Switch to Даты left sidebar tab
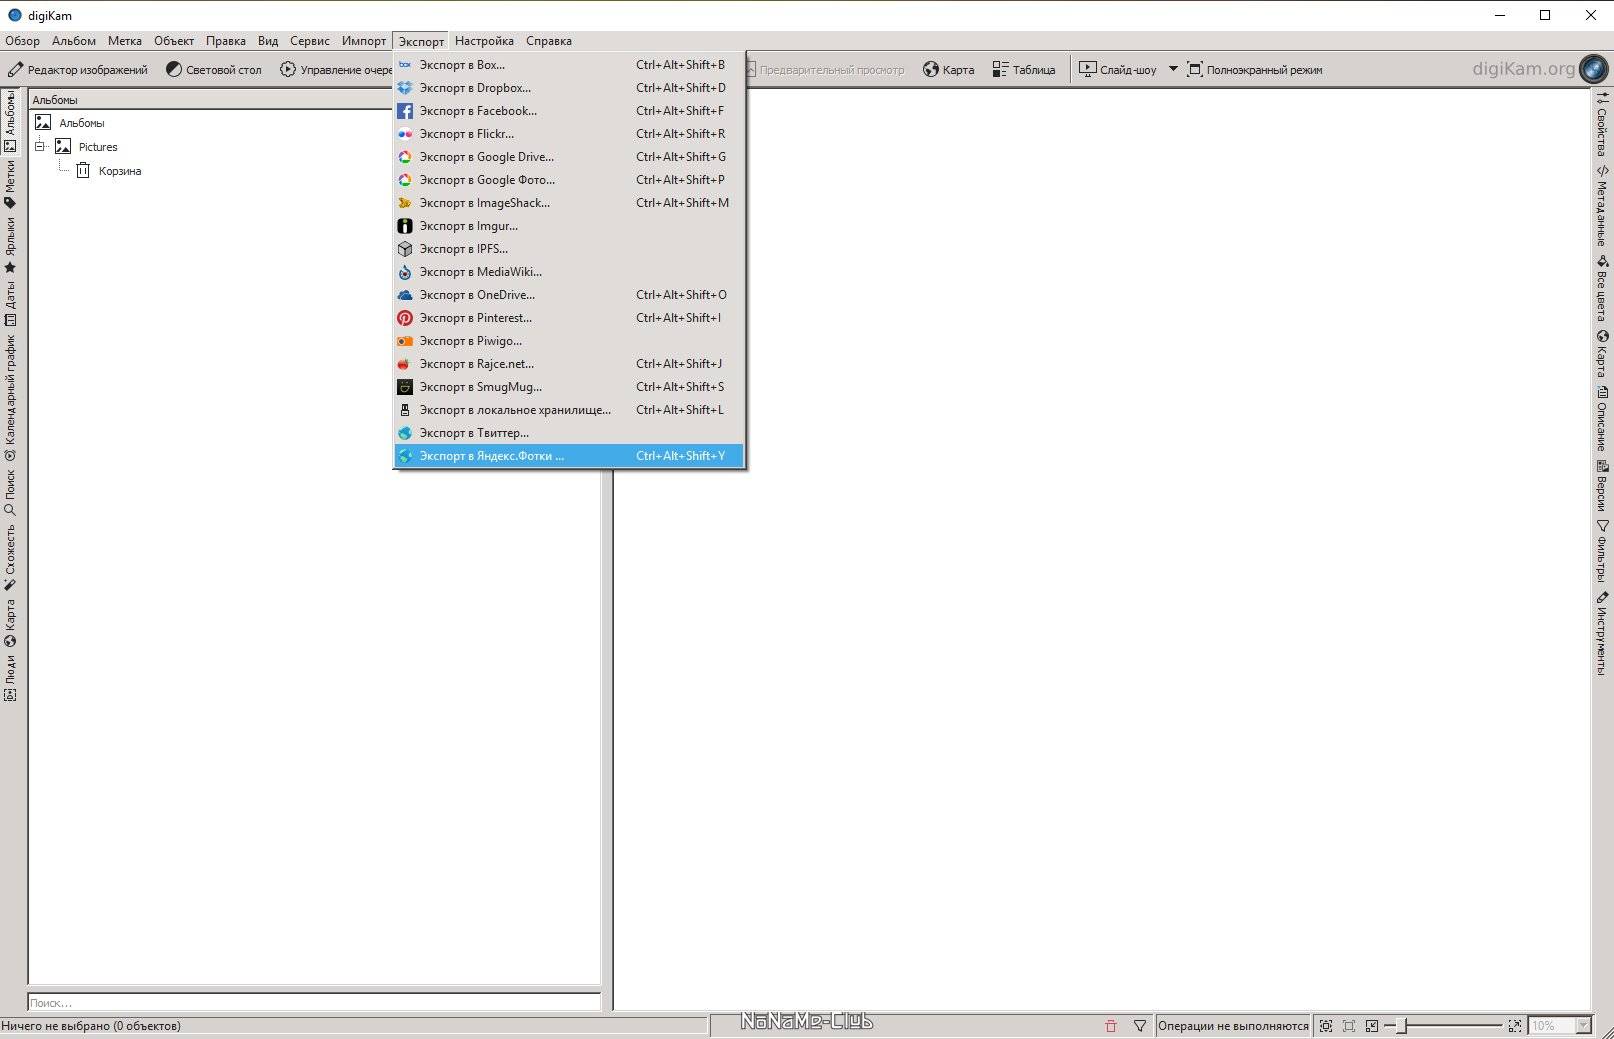The image size is (1614, 1039). 10,304
